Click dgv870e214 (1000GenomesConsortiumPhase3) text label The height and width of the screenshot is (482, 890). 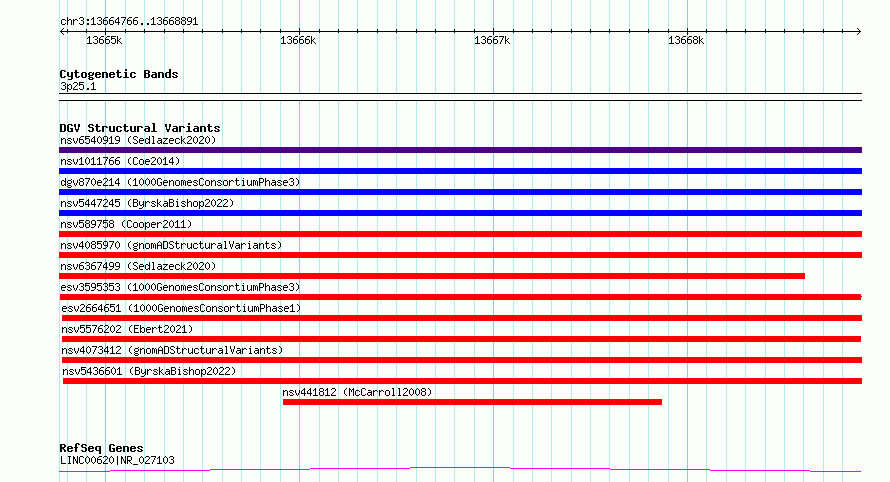180,182
